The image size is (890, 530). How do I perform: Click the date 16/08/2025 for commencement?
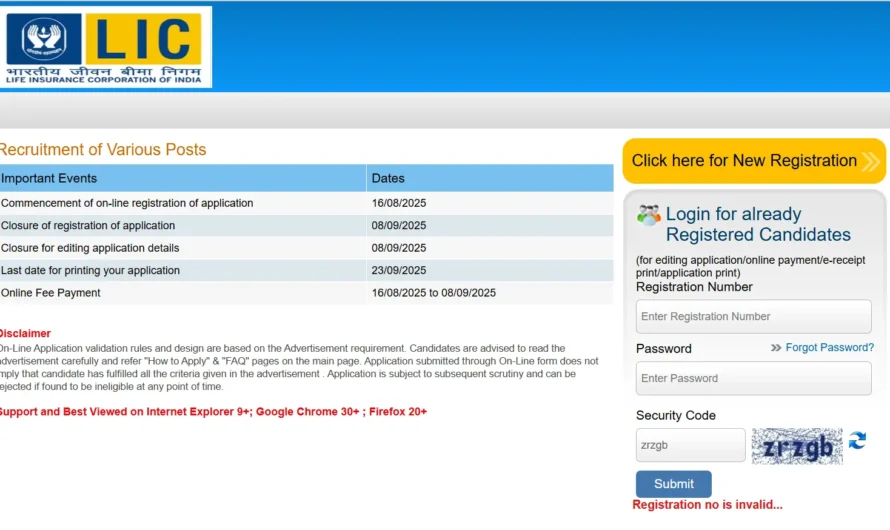[398, 203]
